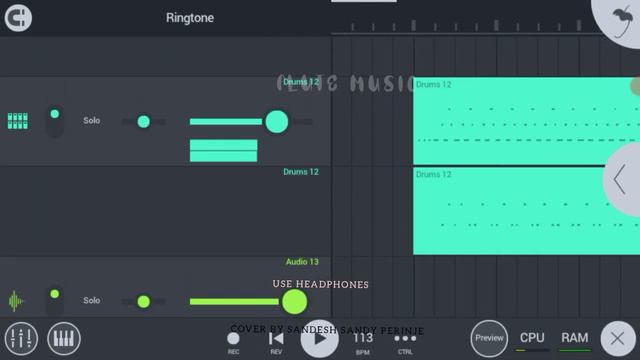This screenshot has height=360, width=640.
Task: Select second Drums 12 clip in playlist
Action: click(x=527, y=211)
